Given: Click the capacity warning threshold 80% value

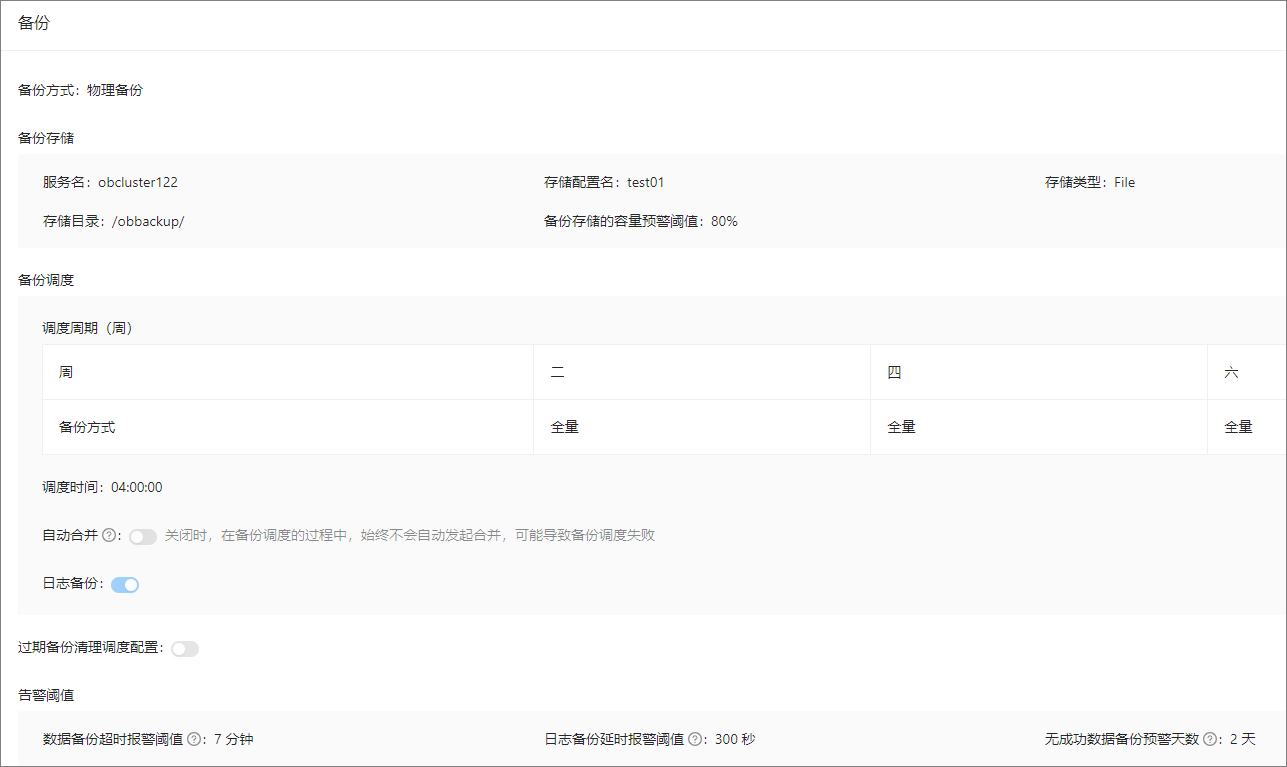Looking at the screenshot, I should point(724,221).
